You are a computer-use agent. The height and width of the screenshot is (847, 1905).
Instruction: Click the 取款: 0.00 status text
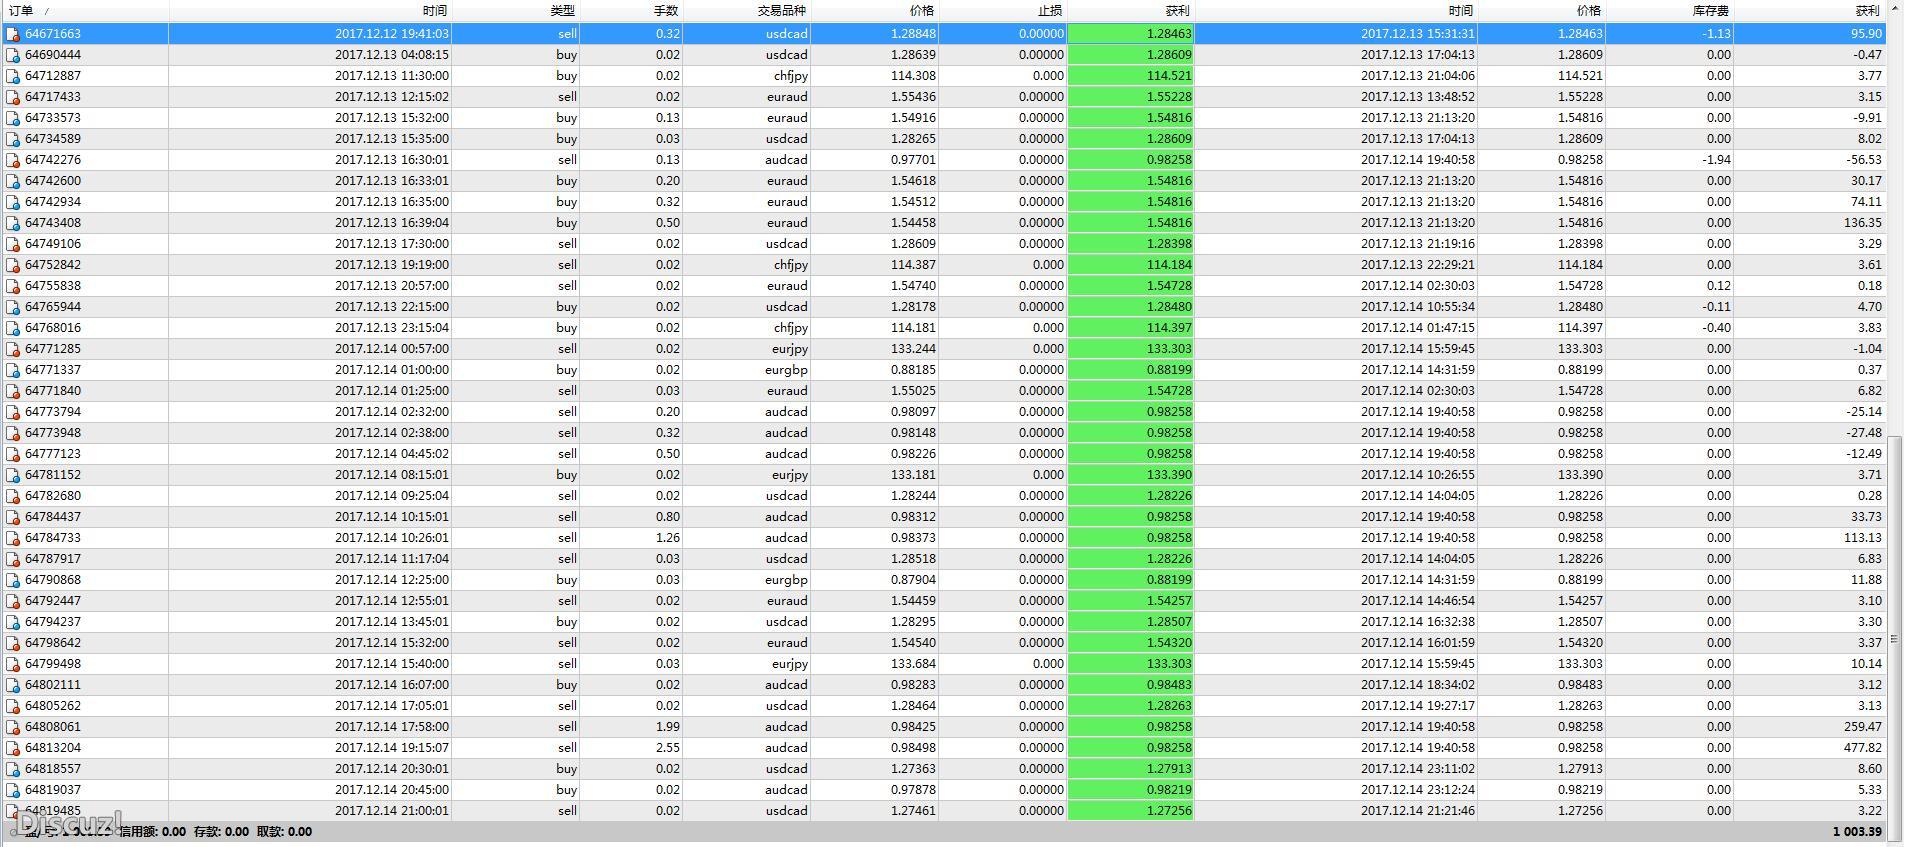coord(284,831)
